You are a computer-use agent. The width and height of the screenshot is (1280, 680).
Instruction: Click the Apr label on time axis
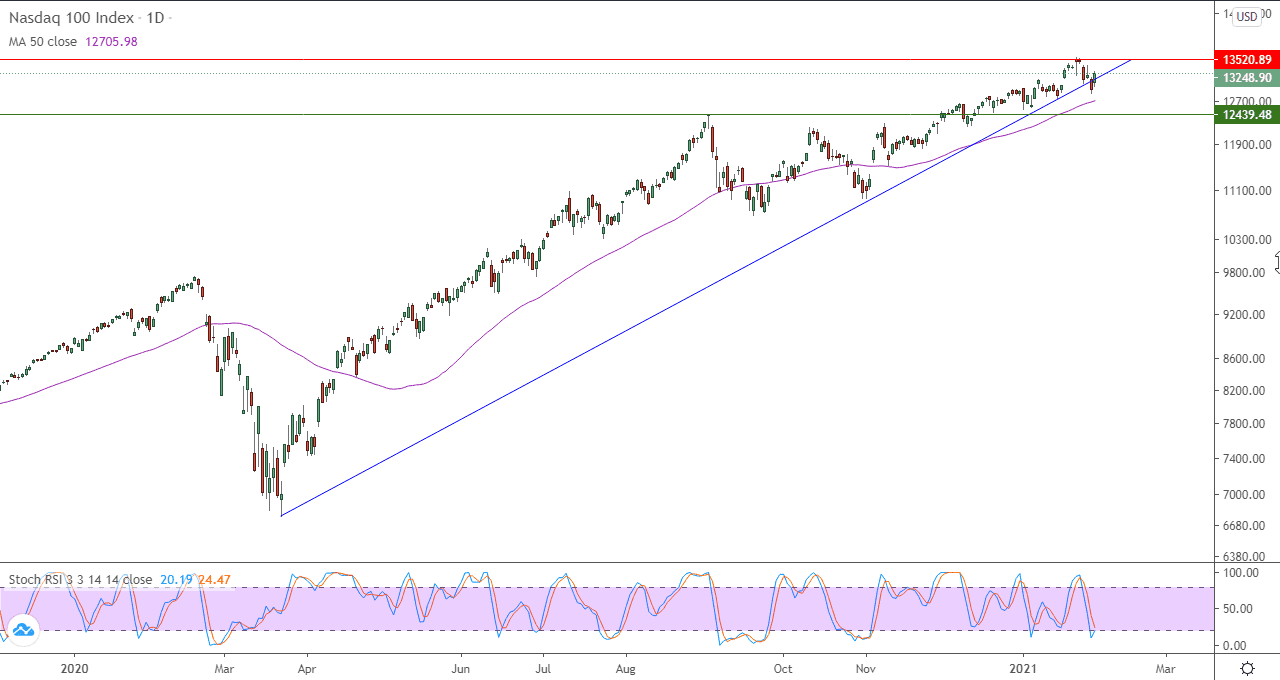pyautogui.click(x=307, y=667)
